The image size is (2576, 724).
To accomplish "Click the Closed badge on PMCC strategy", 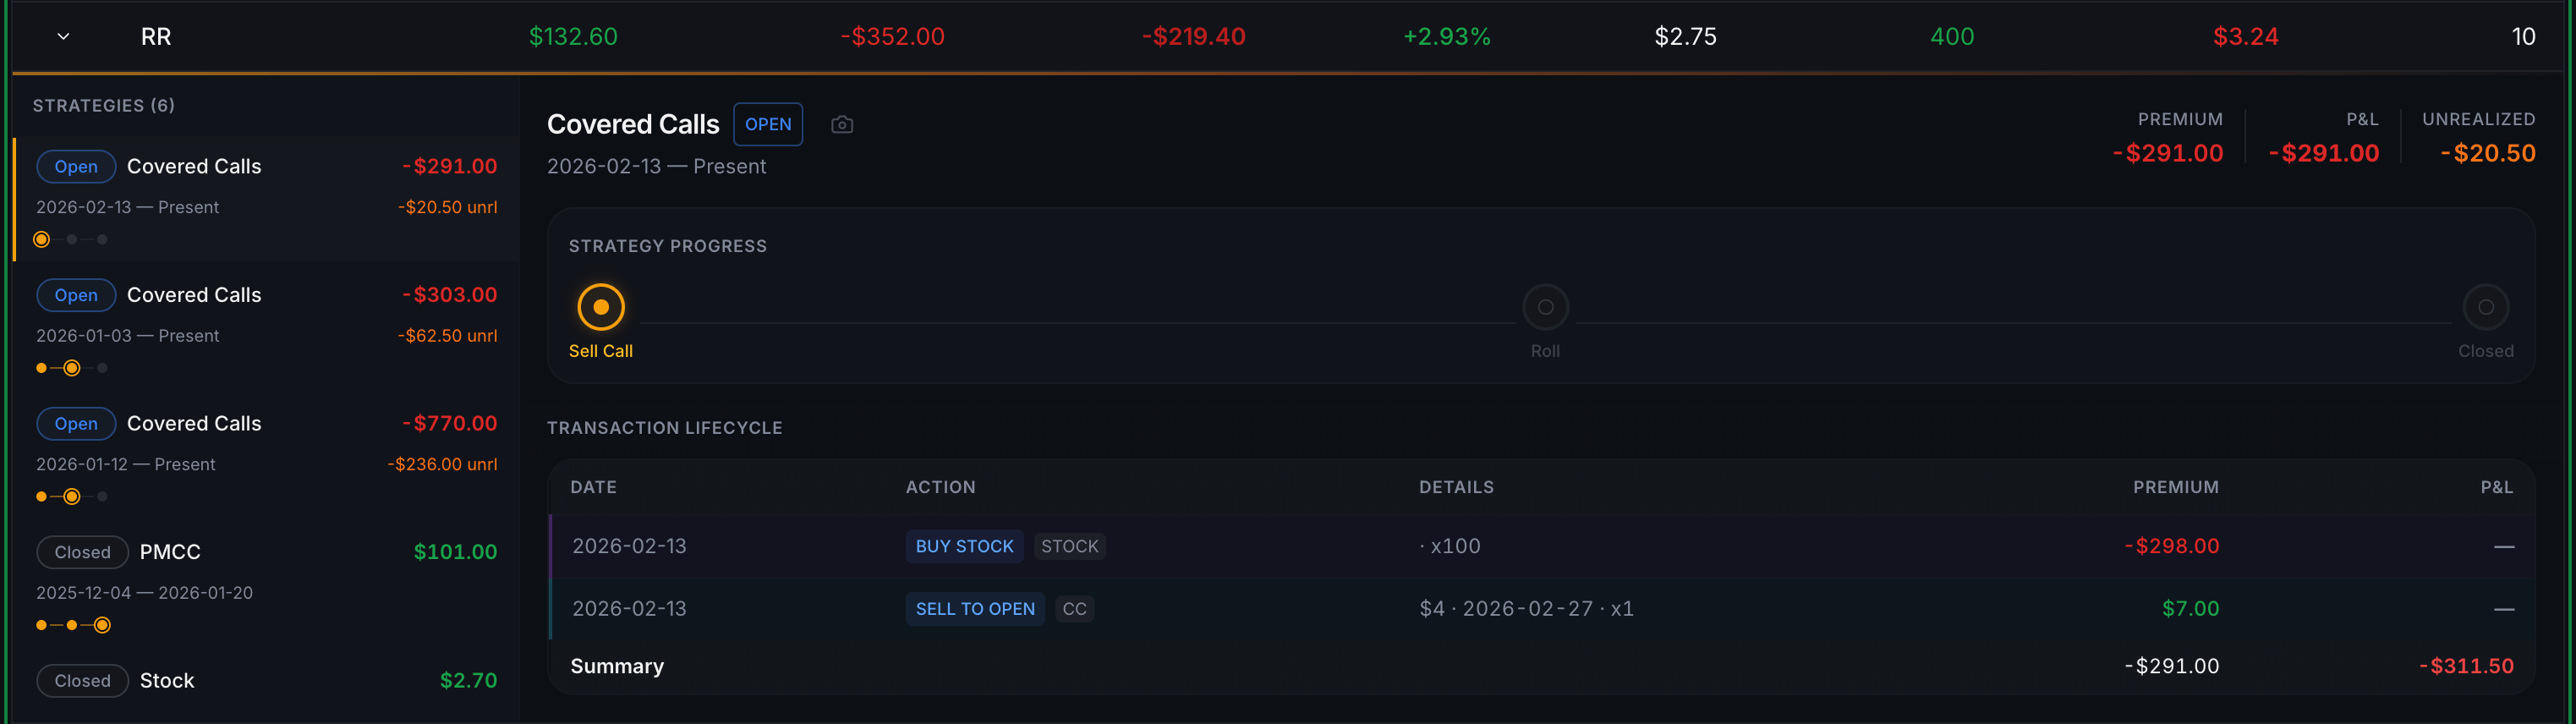I will [x=83, y=552].
